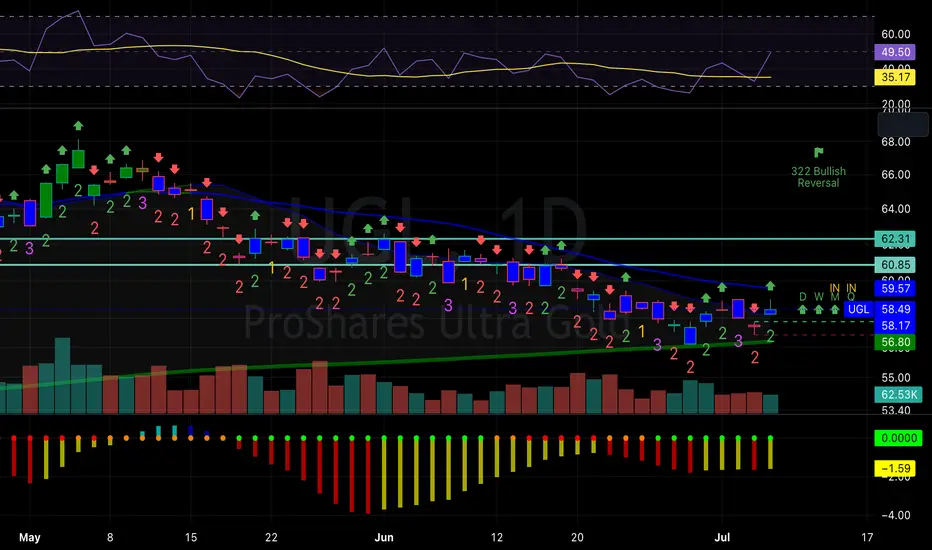Select the 60.85 horizontal line price label
The width and height of the screenshot is (932, 550).
click(x=895, y=265)
